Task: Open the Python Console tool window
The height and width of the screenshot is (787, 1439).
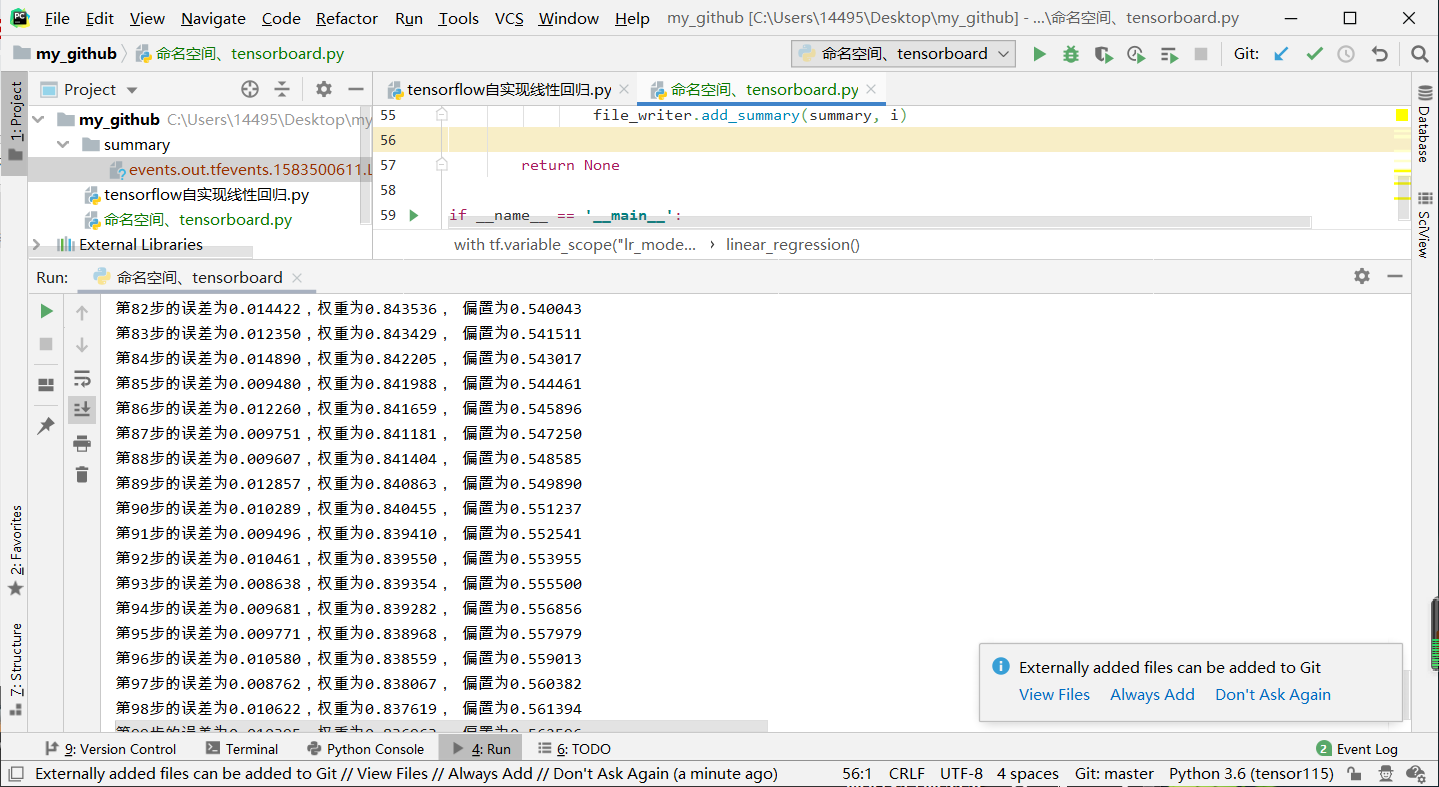Action: (366, 749)
